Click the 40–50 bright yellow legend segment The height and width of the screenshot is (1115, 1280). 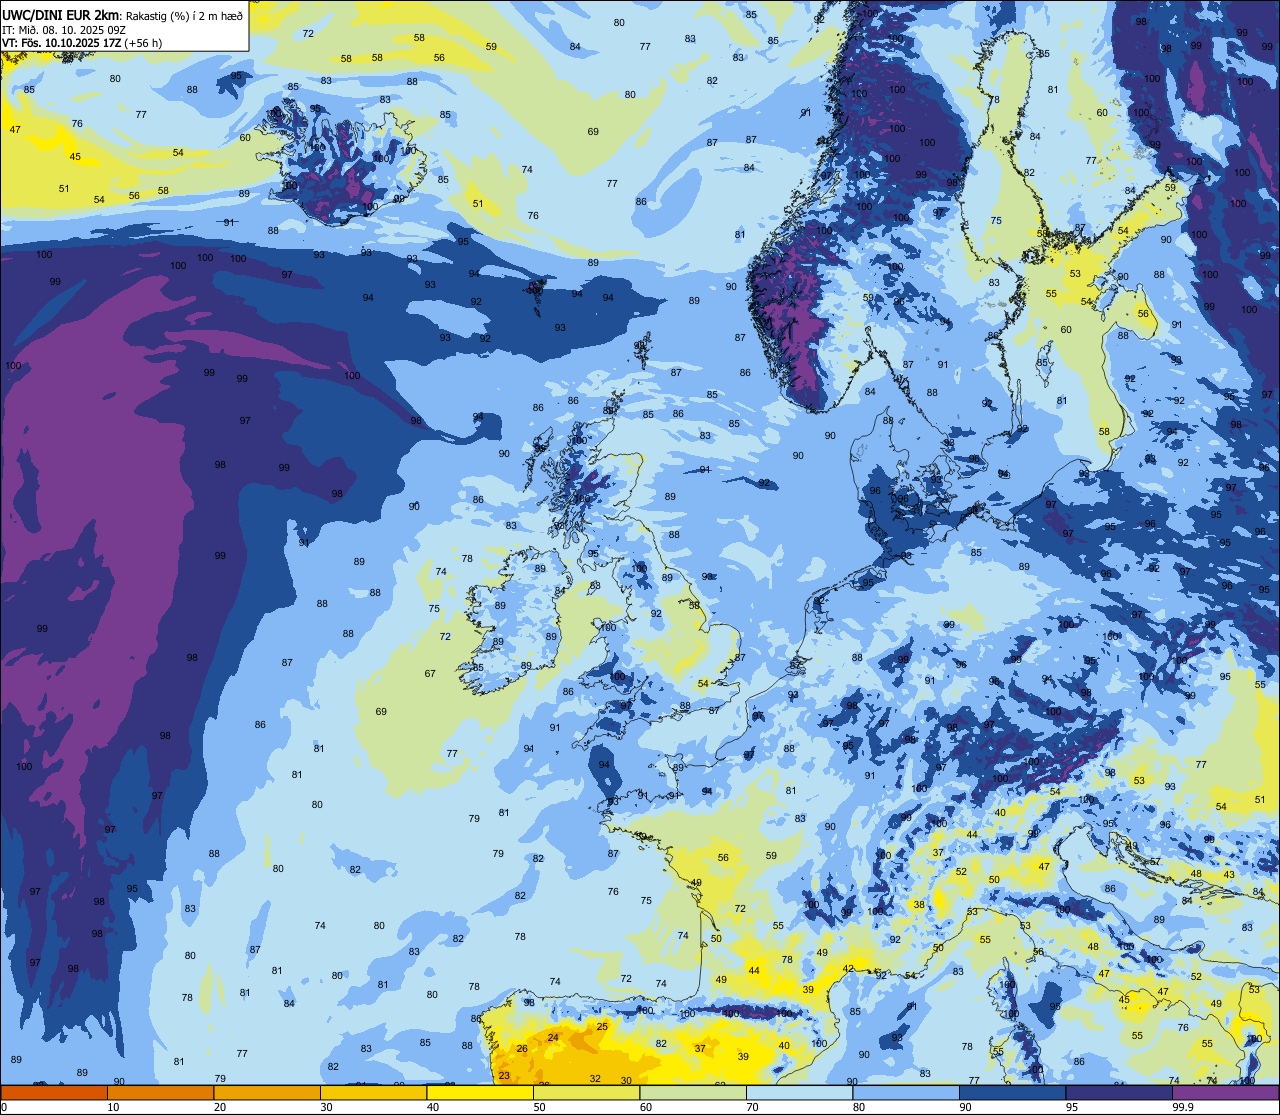(480, 1092)
